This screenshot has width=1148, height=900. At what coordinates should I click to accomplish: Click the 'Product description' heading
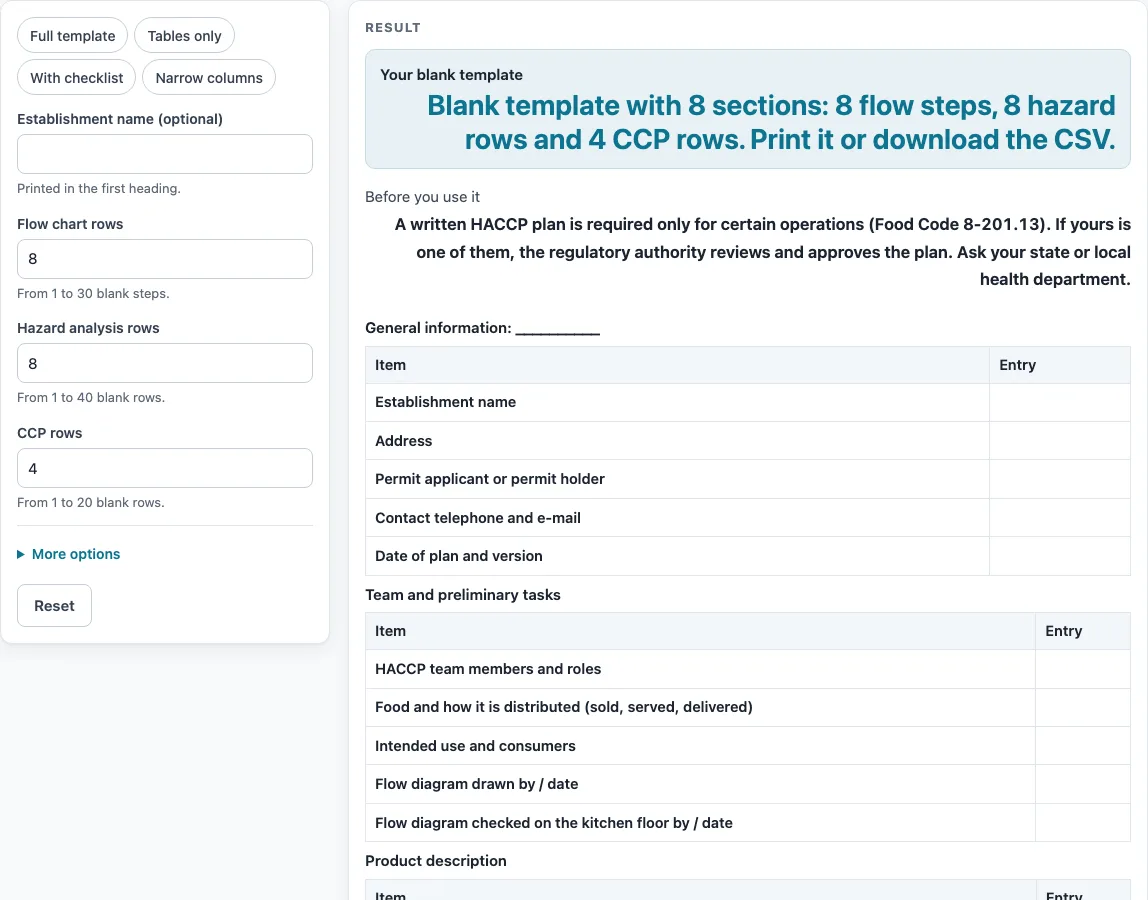coord(436,860)
